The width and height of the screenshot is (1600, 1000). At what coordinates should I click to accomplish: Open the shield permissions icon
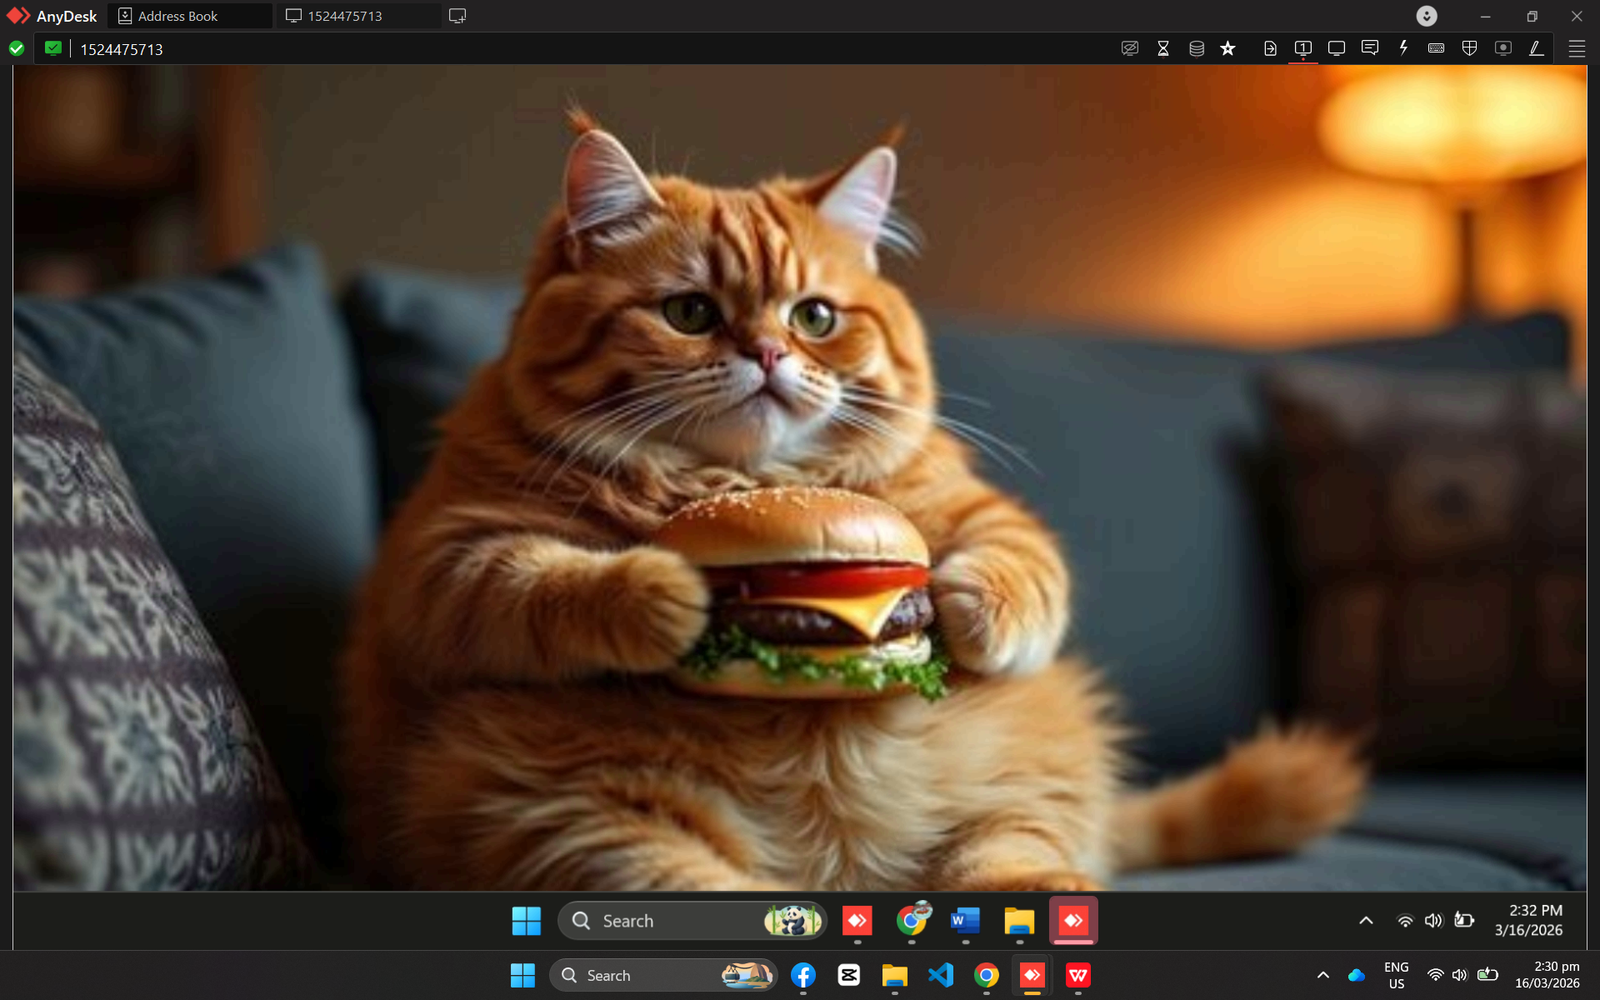tap(1470, 48)
